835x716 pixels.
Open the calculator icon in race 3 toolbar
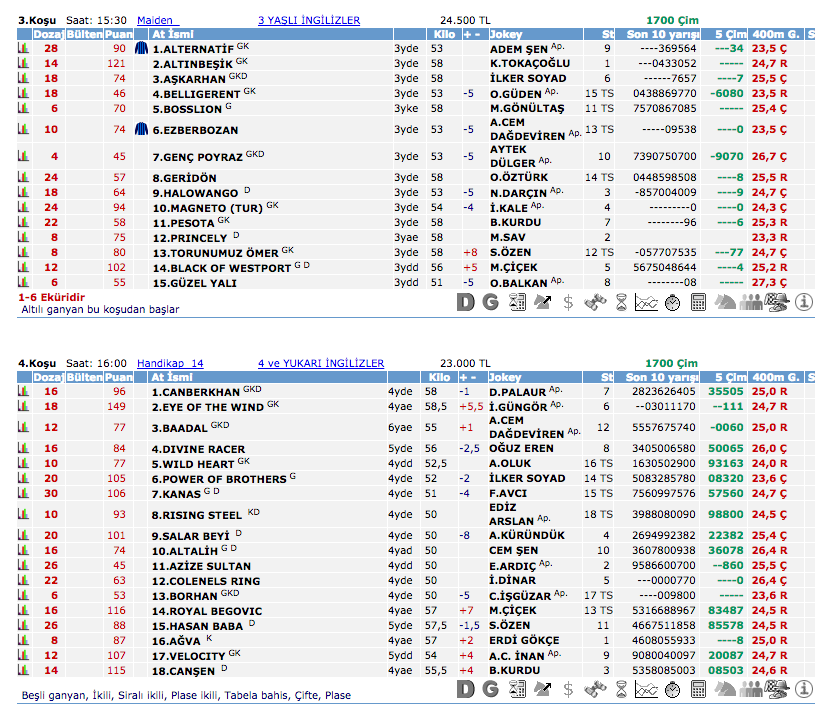coord(699,302)
